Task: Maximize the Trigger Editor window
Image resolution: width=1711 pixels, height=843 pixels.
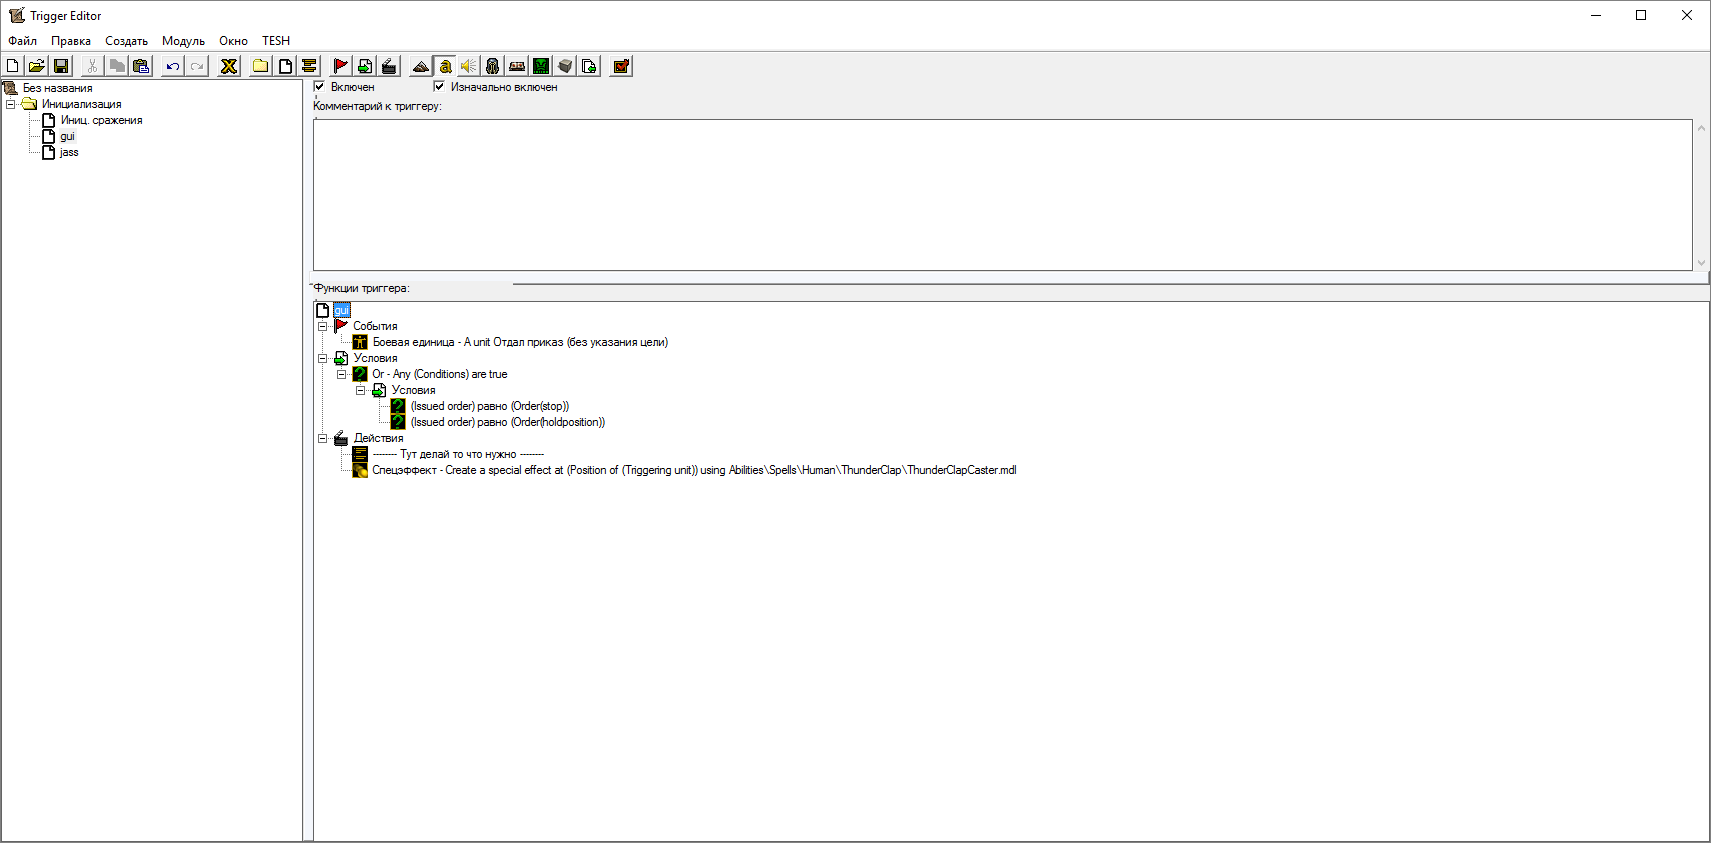Action: point(1641,15)
